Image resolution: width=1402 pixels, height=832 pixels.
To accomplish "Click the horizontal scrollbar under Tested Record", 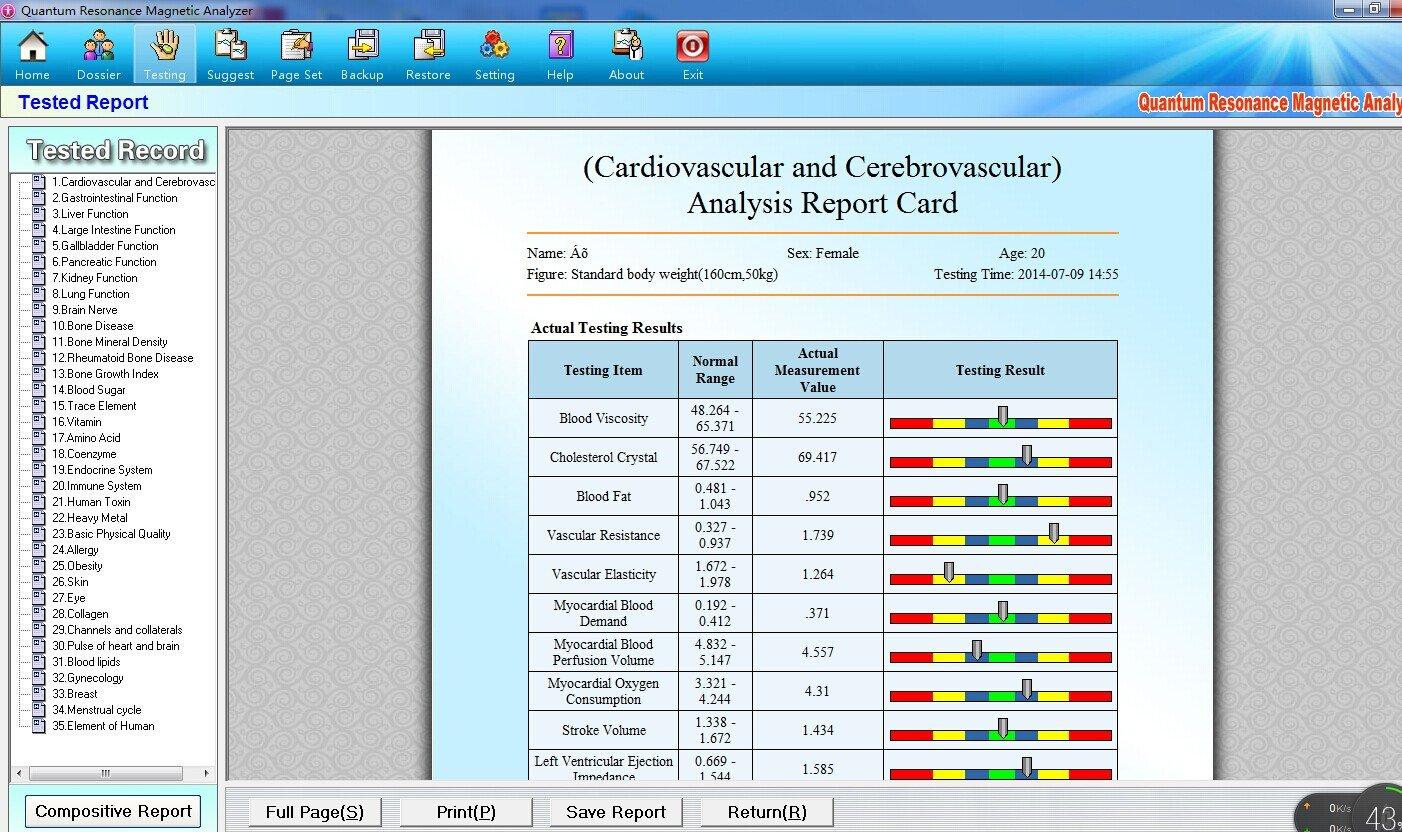I will 105,772.
